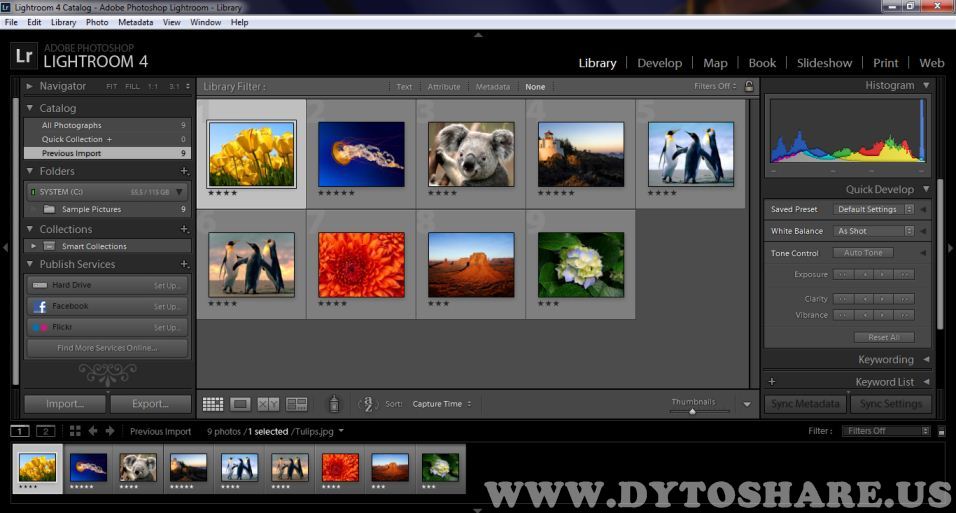Add a new folder with plus icon

pyautogui.click(x=184, y=171)
